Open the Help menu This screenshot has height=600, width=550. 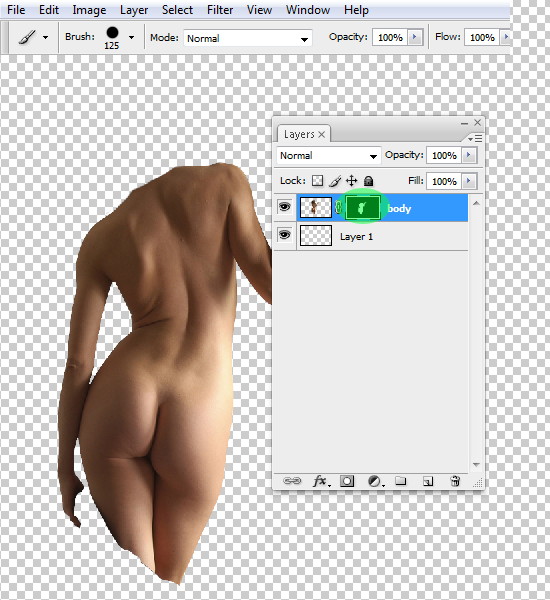click(x=356, y=10)
